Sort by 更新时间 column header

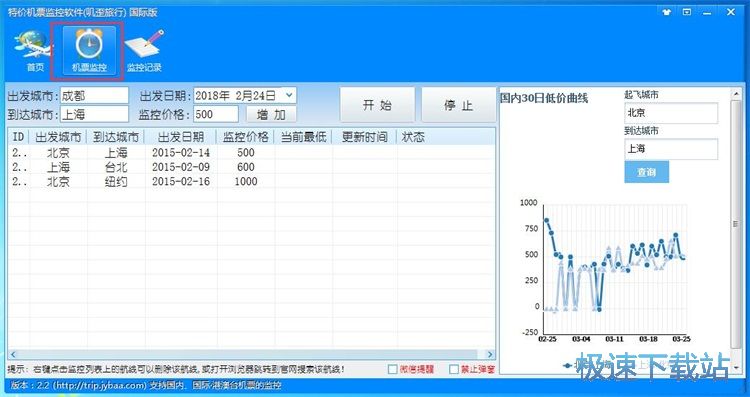[x=364, y=137]
